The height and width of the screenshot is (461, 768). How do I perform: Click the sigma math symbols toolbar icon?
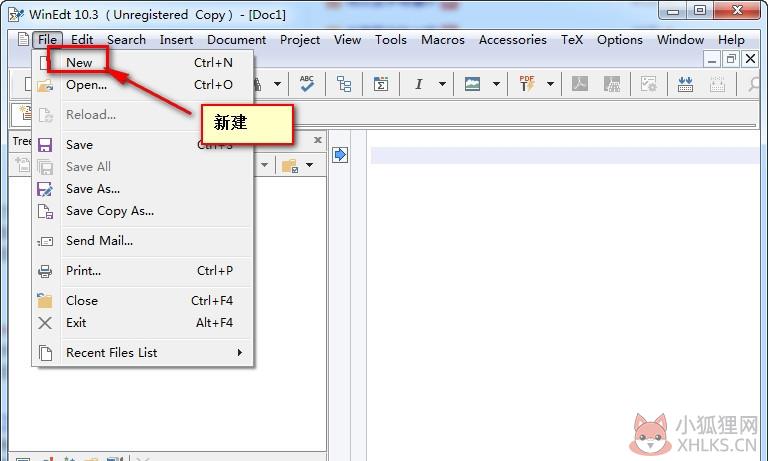click(381, 84)
